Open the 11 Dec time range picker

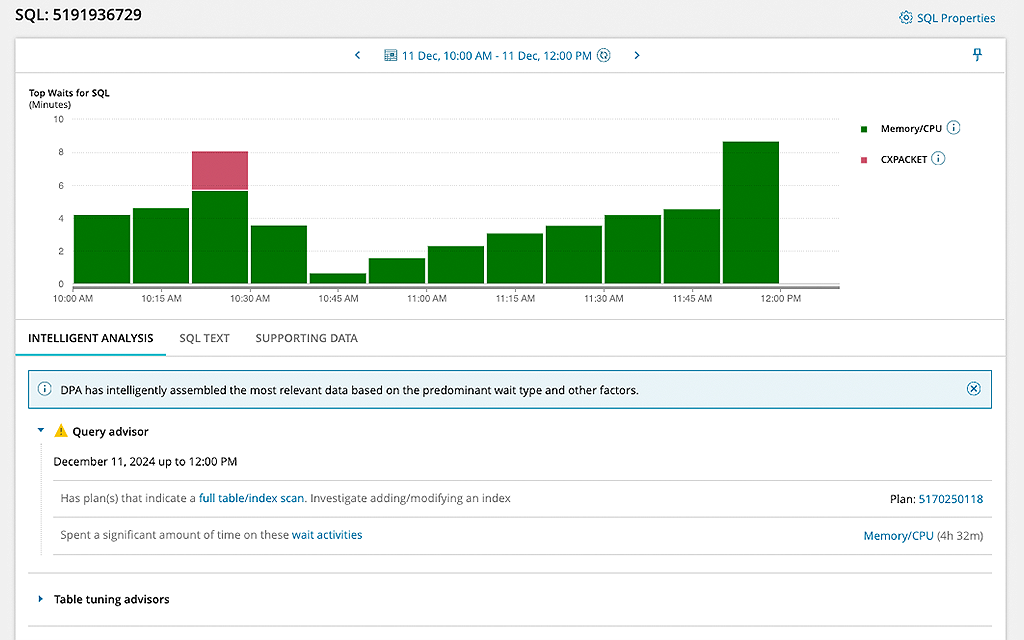tap(496, 56)
